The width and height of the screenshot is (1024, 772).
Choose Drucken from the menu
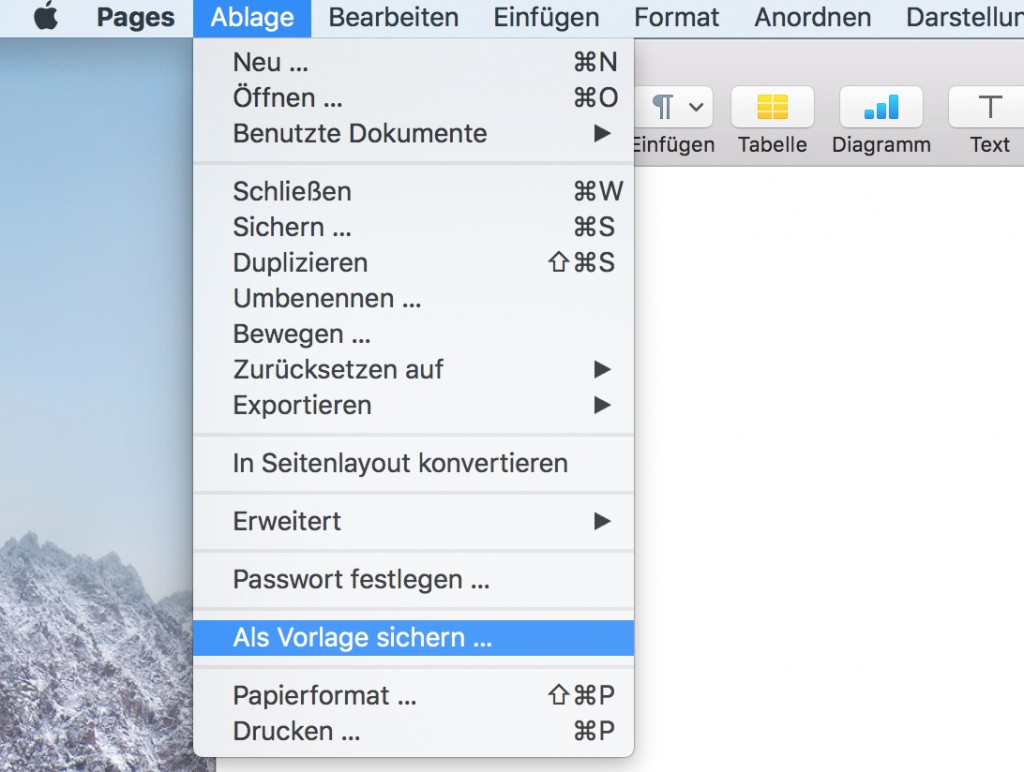point(296,731)
